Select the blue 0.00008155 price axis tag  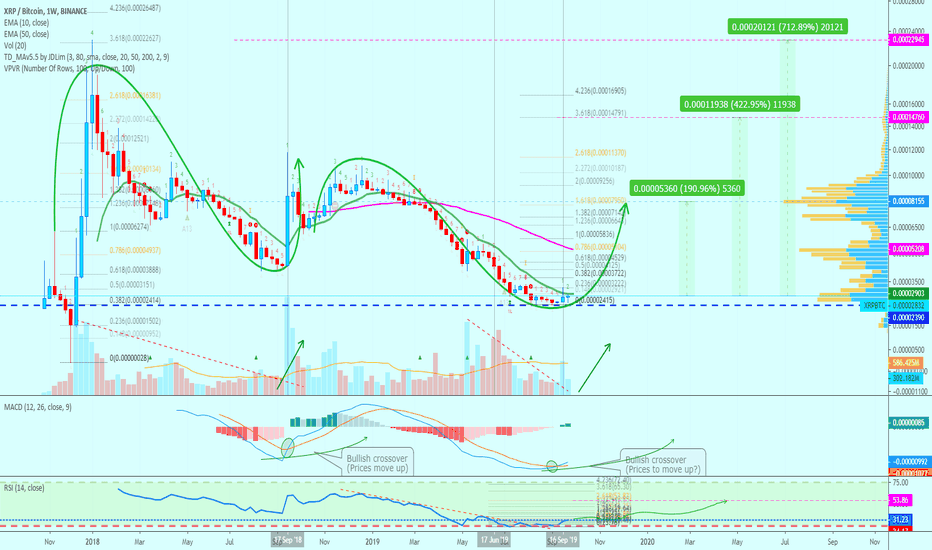click(x=908, y=201)
